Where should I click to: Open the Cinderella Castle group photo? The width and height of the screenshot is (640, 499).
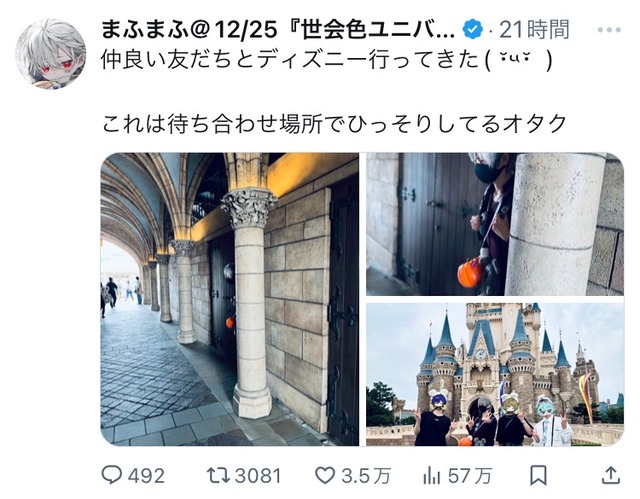coord(495,374)
